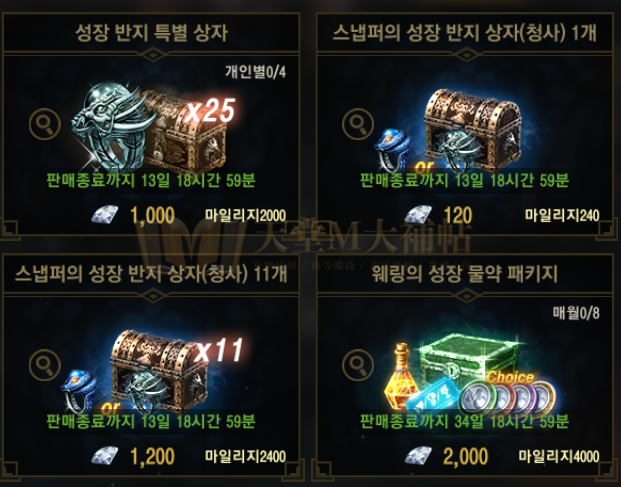This screenshot has height=487, width=621.
Task: Click the 웨링의 성장 물약 패키지 title
Action: pyautogui.click(x=465, y=273)
